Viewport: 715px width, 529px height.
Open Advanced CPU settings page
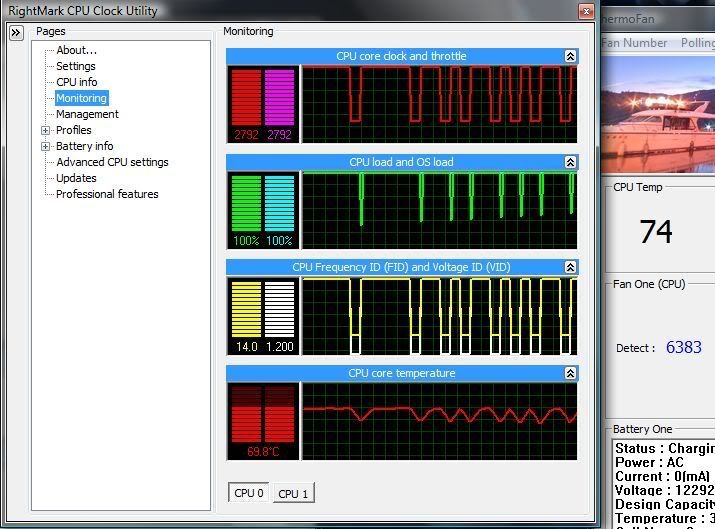[x=112, y=162]
